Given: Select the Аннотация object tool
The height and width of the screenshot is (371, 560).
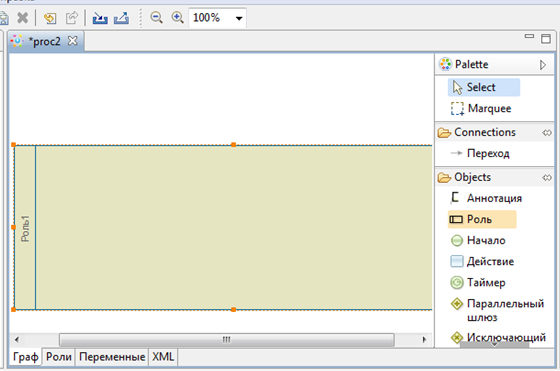Looking at the screenshot, I should (486, 198).
